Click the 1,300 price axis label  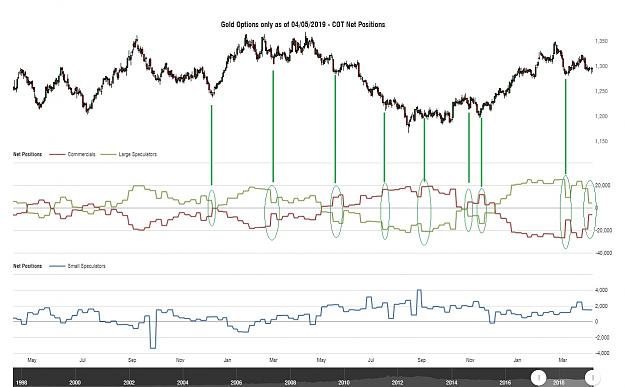coord(601,66)
